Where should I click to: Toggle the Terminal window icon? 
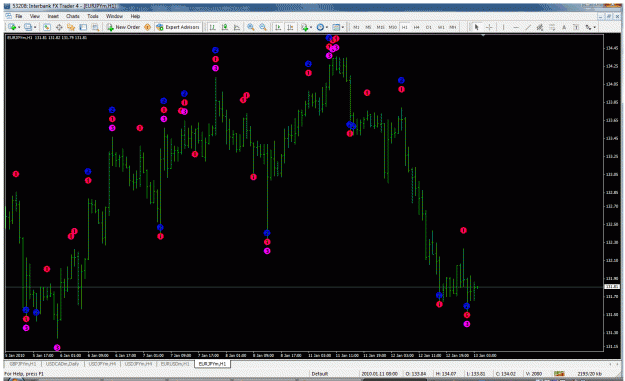(x=83, y=27)
